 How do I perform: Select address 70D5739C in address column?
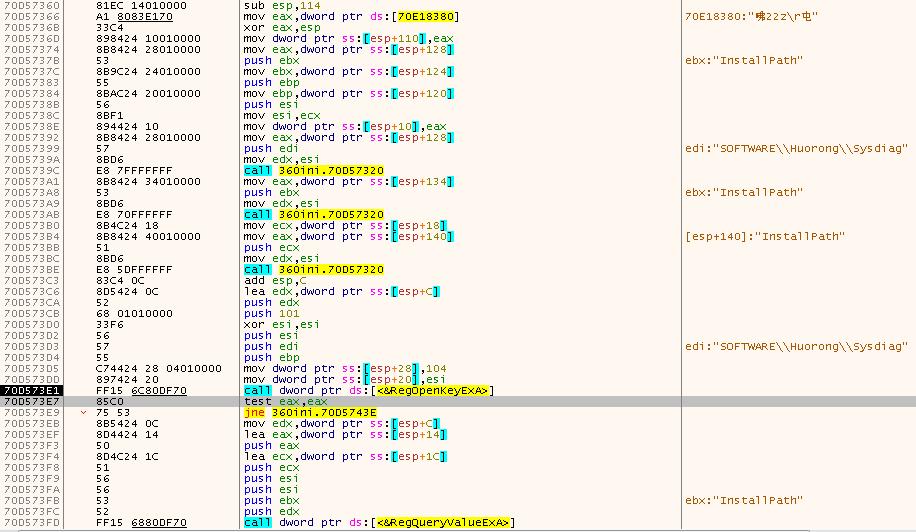pos(32,170)
